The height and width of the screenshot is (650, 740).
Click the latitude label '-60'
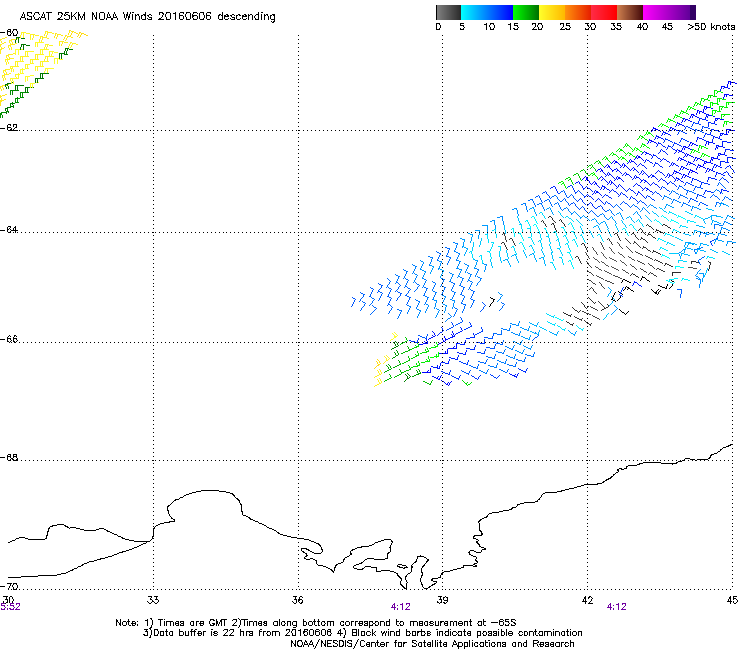[9, 33]
